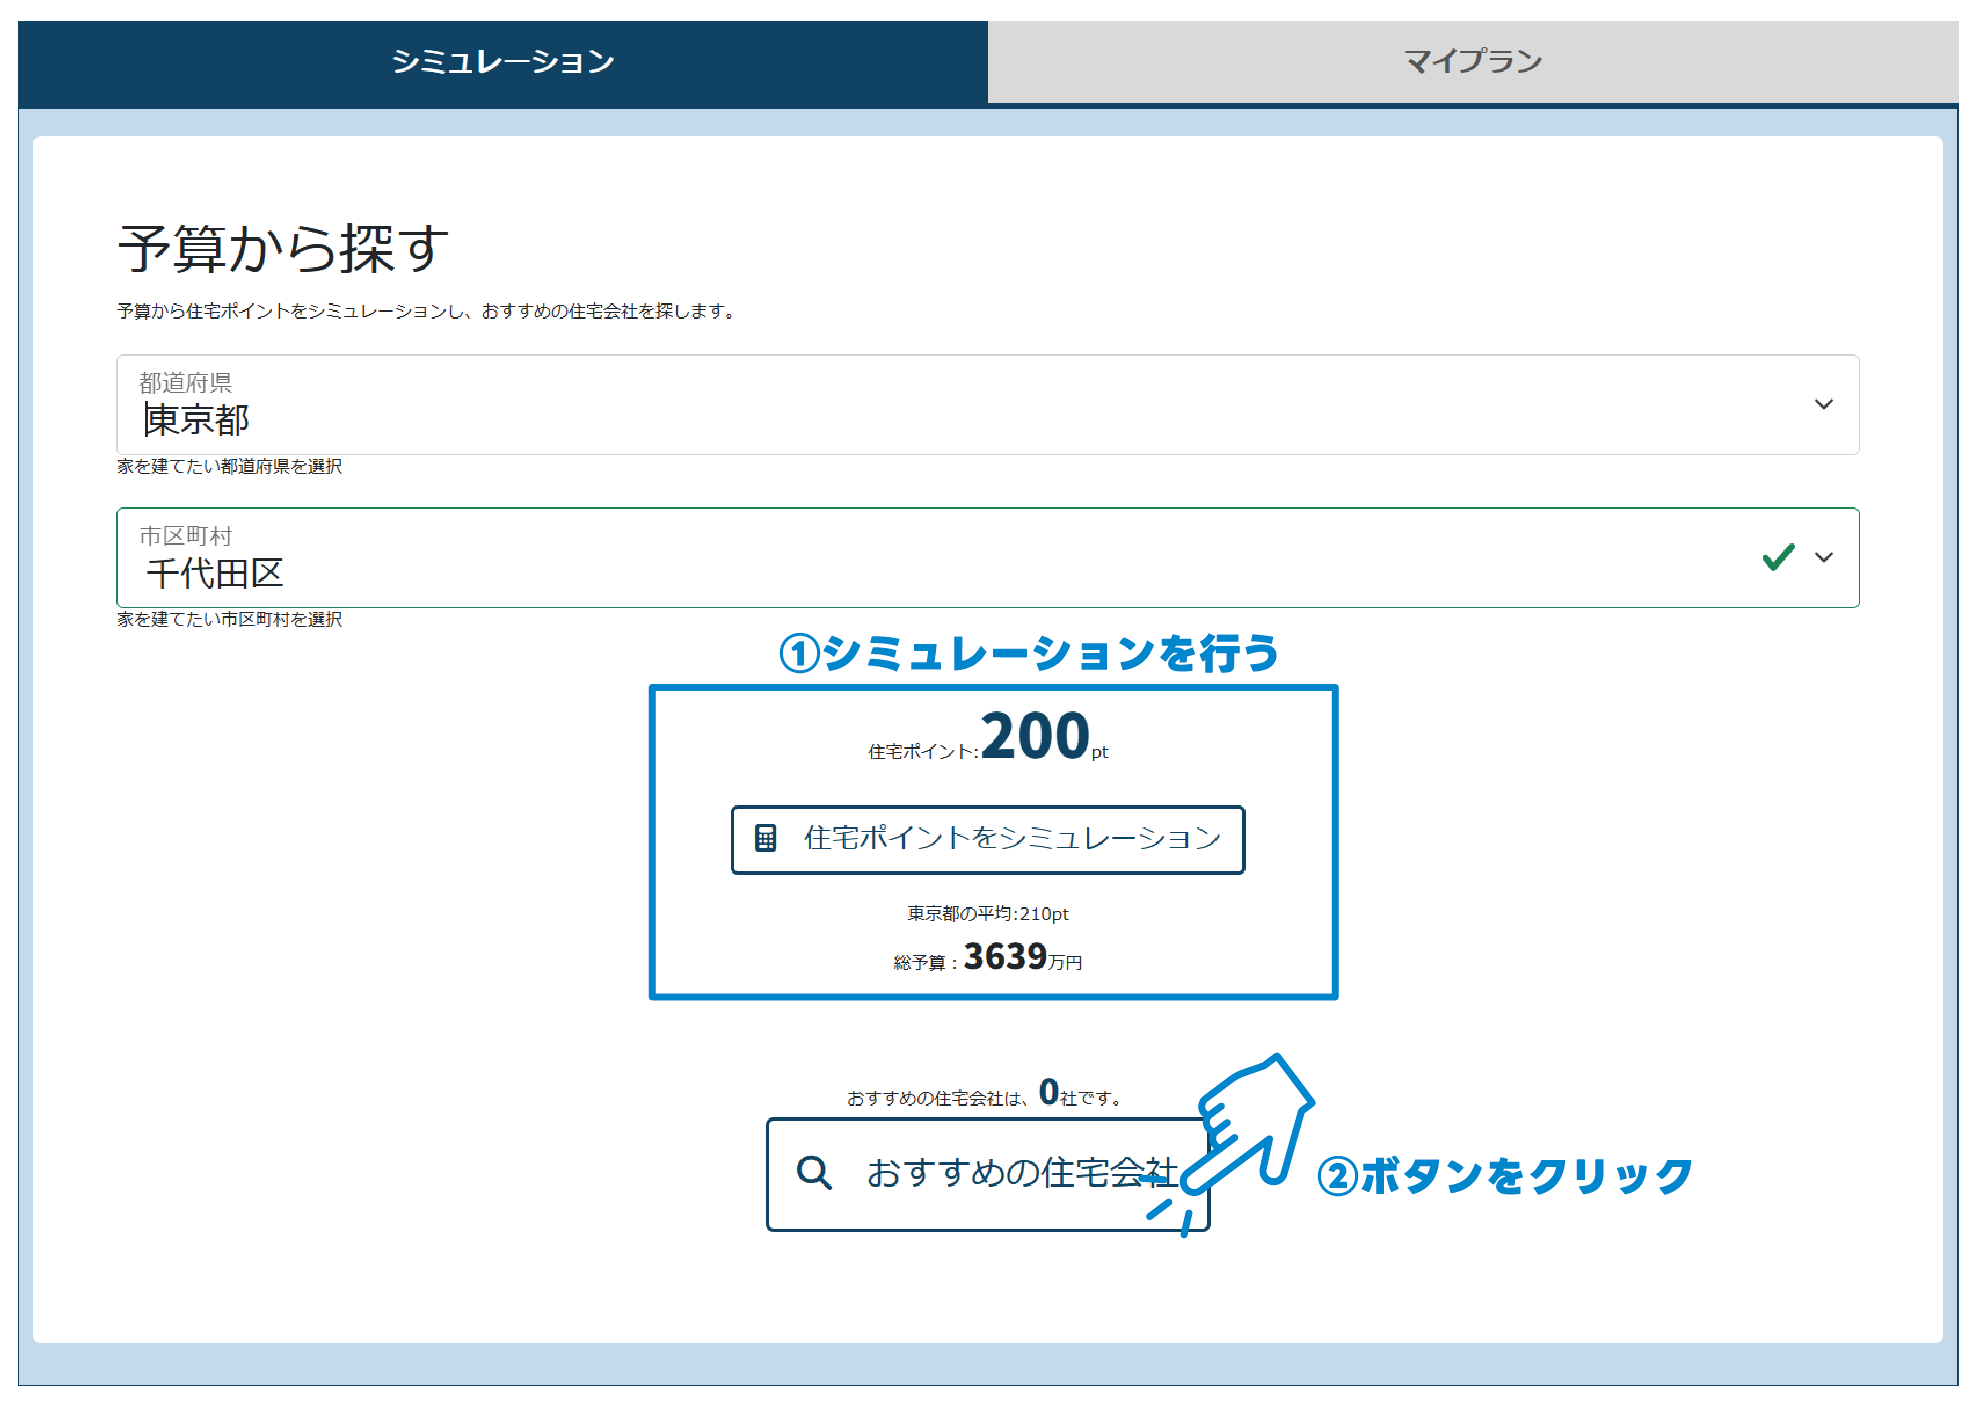Click the 東京都の平均:210pt text
Image resolution: width=1979 pixels, height=1411 pixels.
point(987,912)
